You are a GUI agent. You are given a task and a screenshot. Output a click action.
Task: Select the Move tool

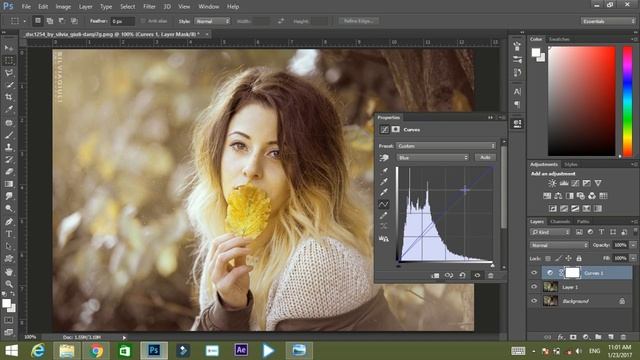click(9, 48)
